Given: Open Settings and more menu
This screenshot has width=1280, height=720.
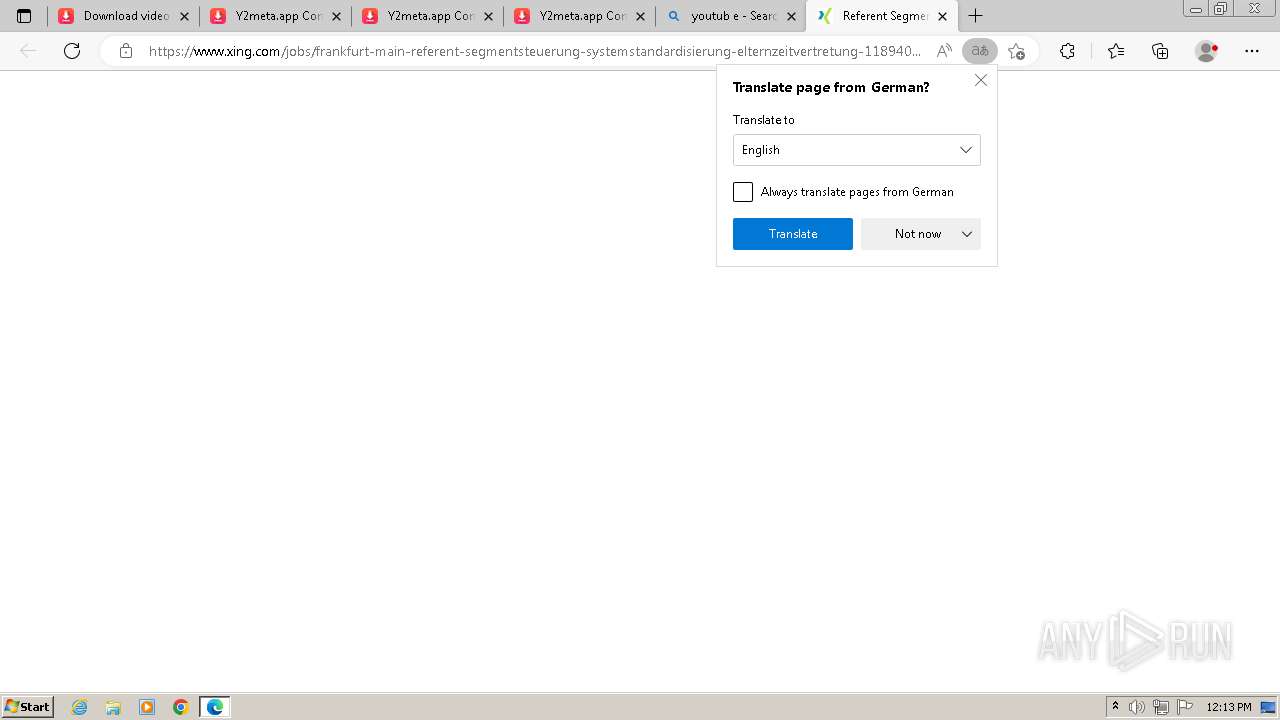Looking at the screenshot, I should 1252,51.
